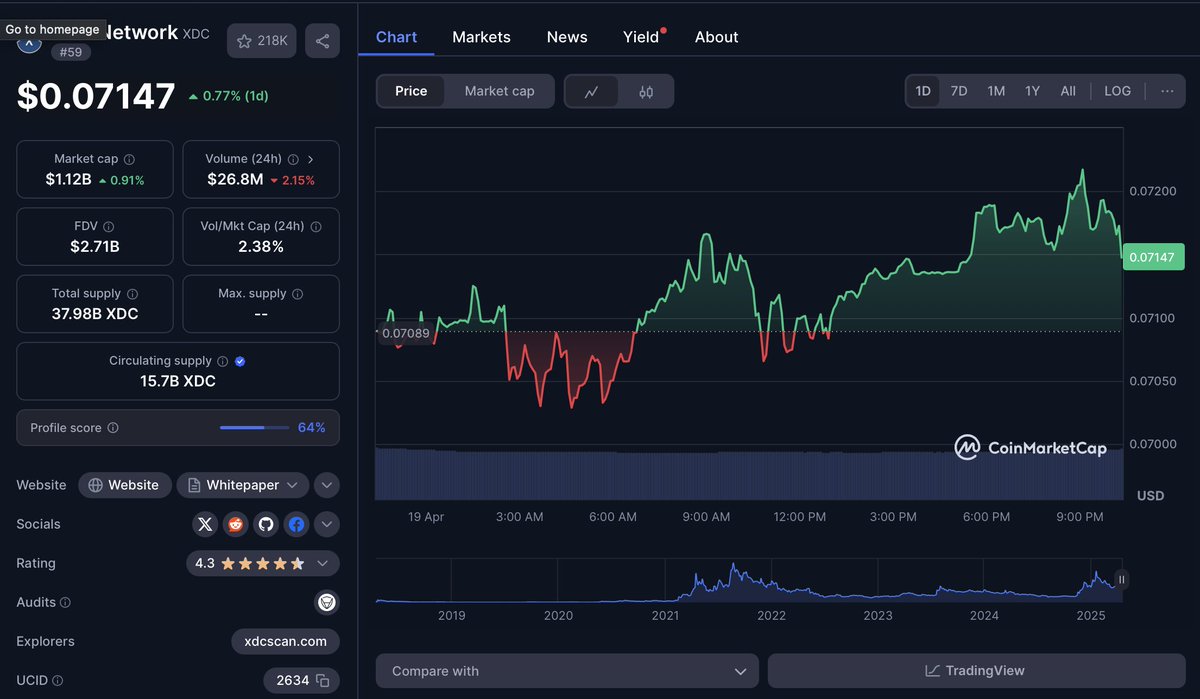Click info icon next to Audits
Viewport: 1200px width, 699px height.
point(65,603)
